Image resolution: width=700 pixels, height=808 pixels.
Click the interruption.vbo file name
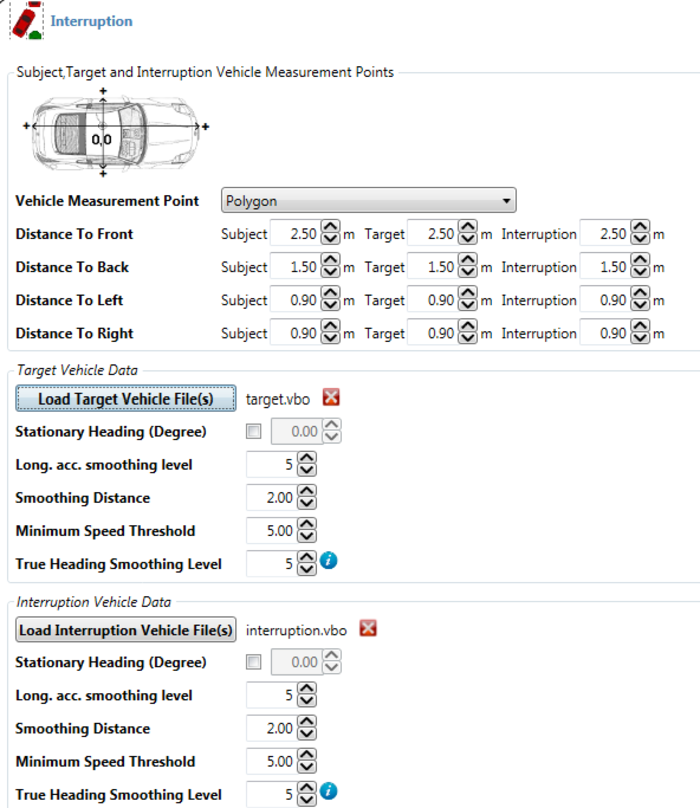pos(296,630)
